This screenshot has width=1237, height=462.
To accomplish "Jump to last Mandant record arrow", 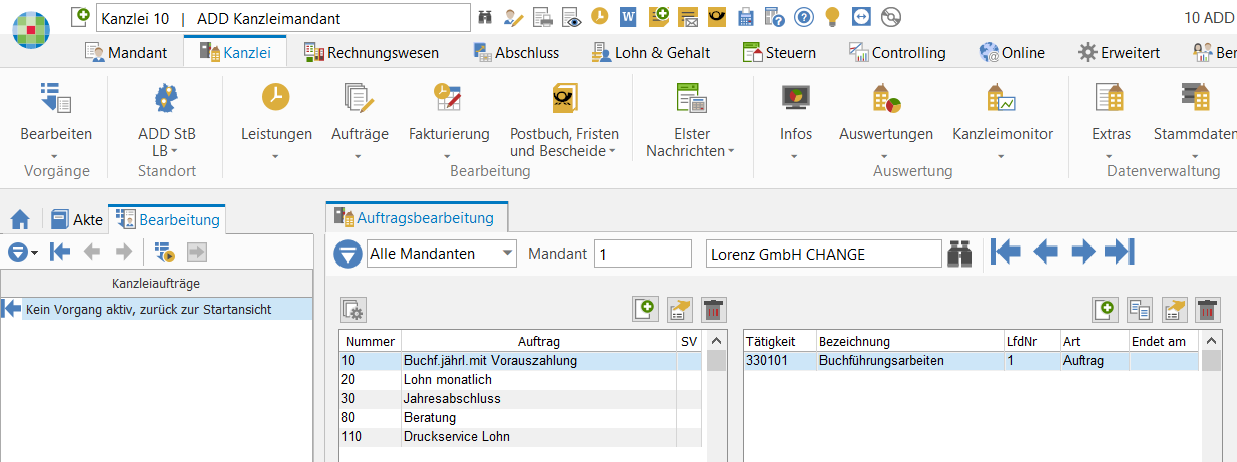I will click(x=1120, y=252).
